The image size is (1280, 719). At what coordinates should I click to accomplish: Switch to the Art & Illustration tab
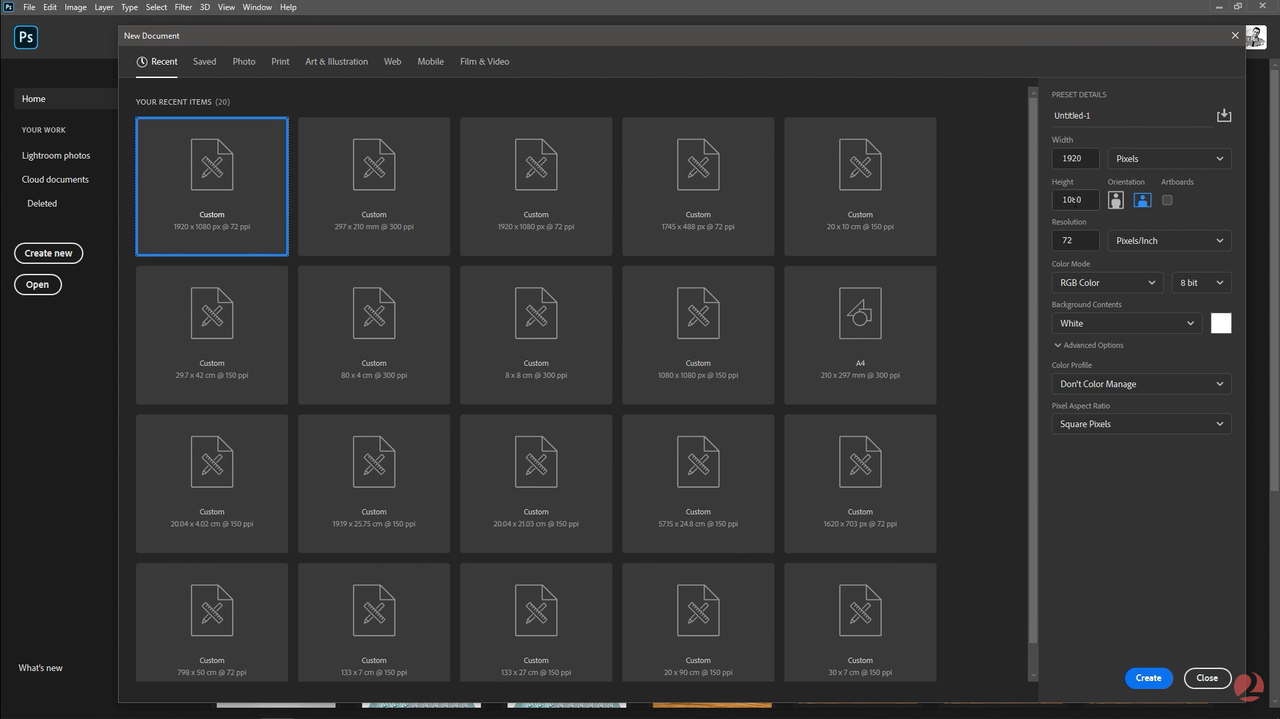[x=336, y=62]
